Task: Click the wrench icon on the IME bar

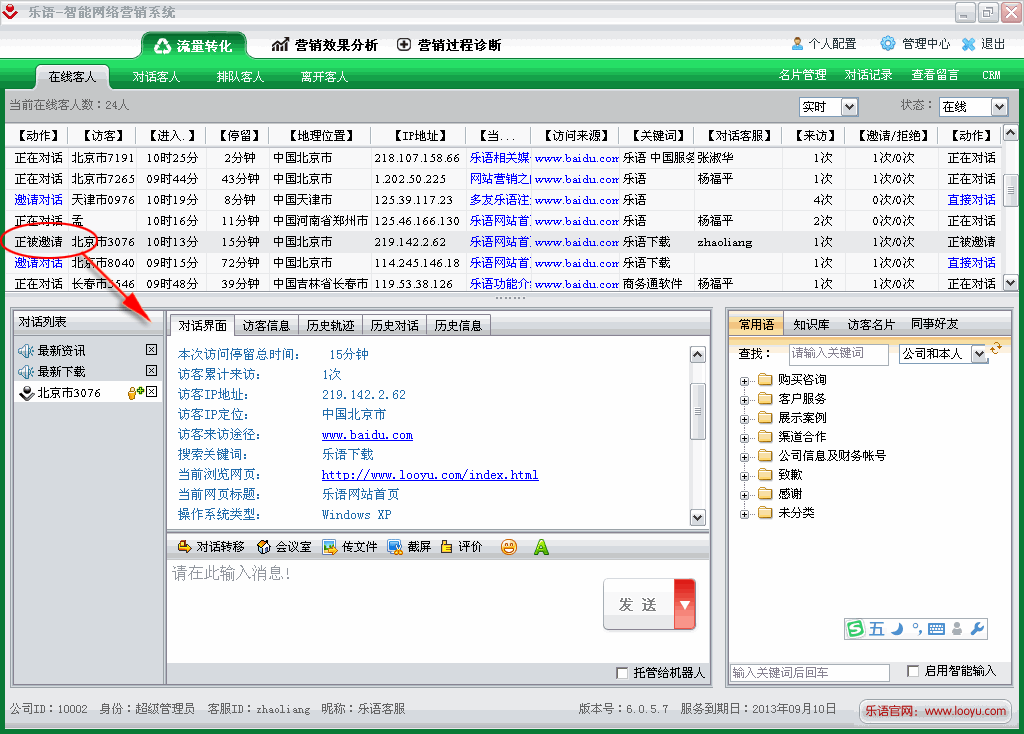Action: coord(978,629)
